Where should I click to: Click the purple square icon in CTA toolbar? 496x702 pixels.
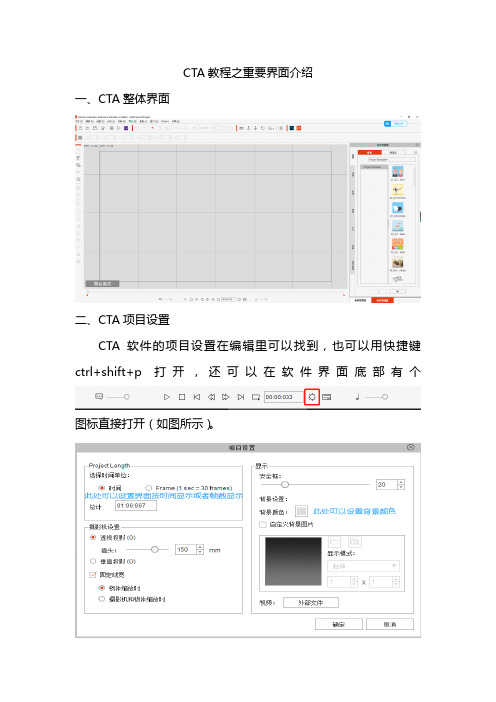tap(126, 128)
